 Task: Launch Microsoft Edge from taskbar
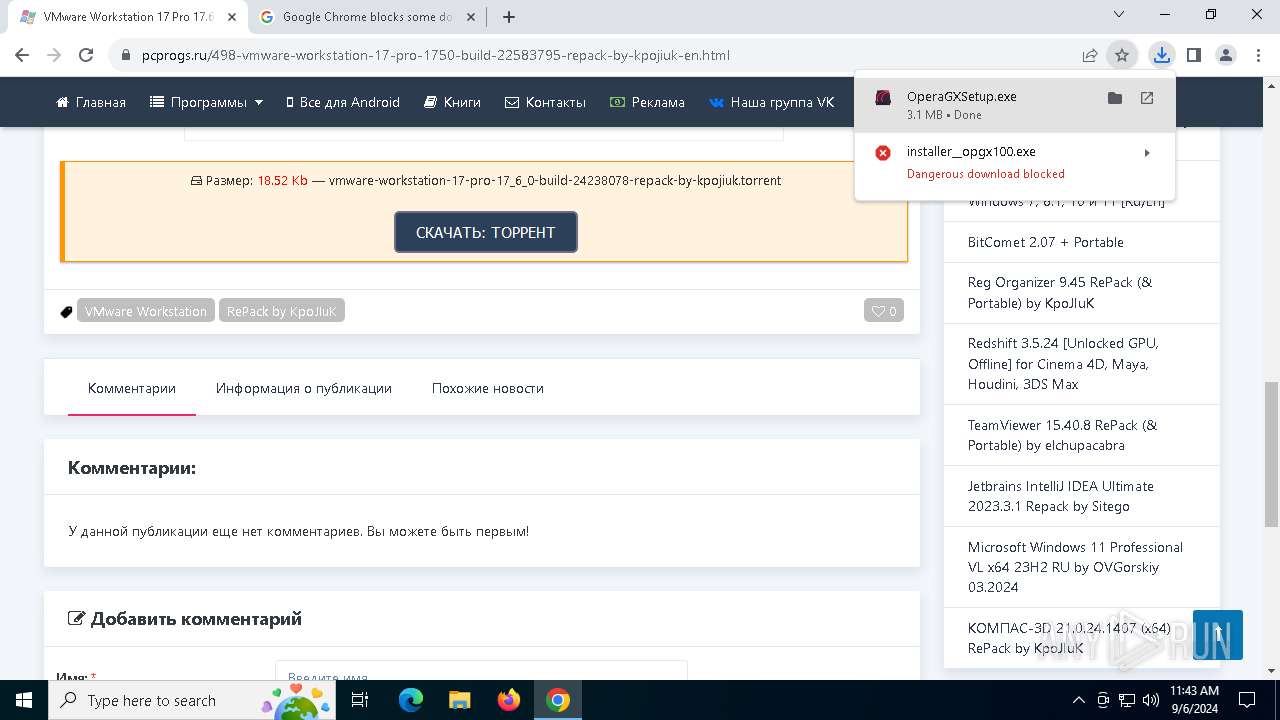[411, 700]
